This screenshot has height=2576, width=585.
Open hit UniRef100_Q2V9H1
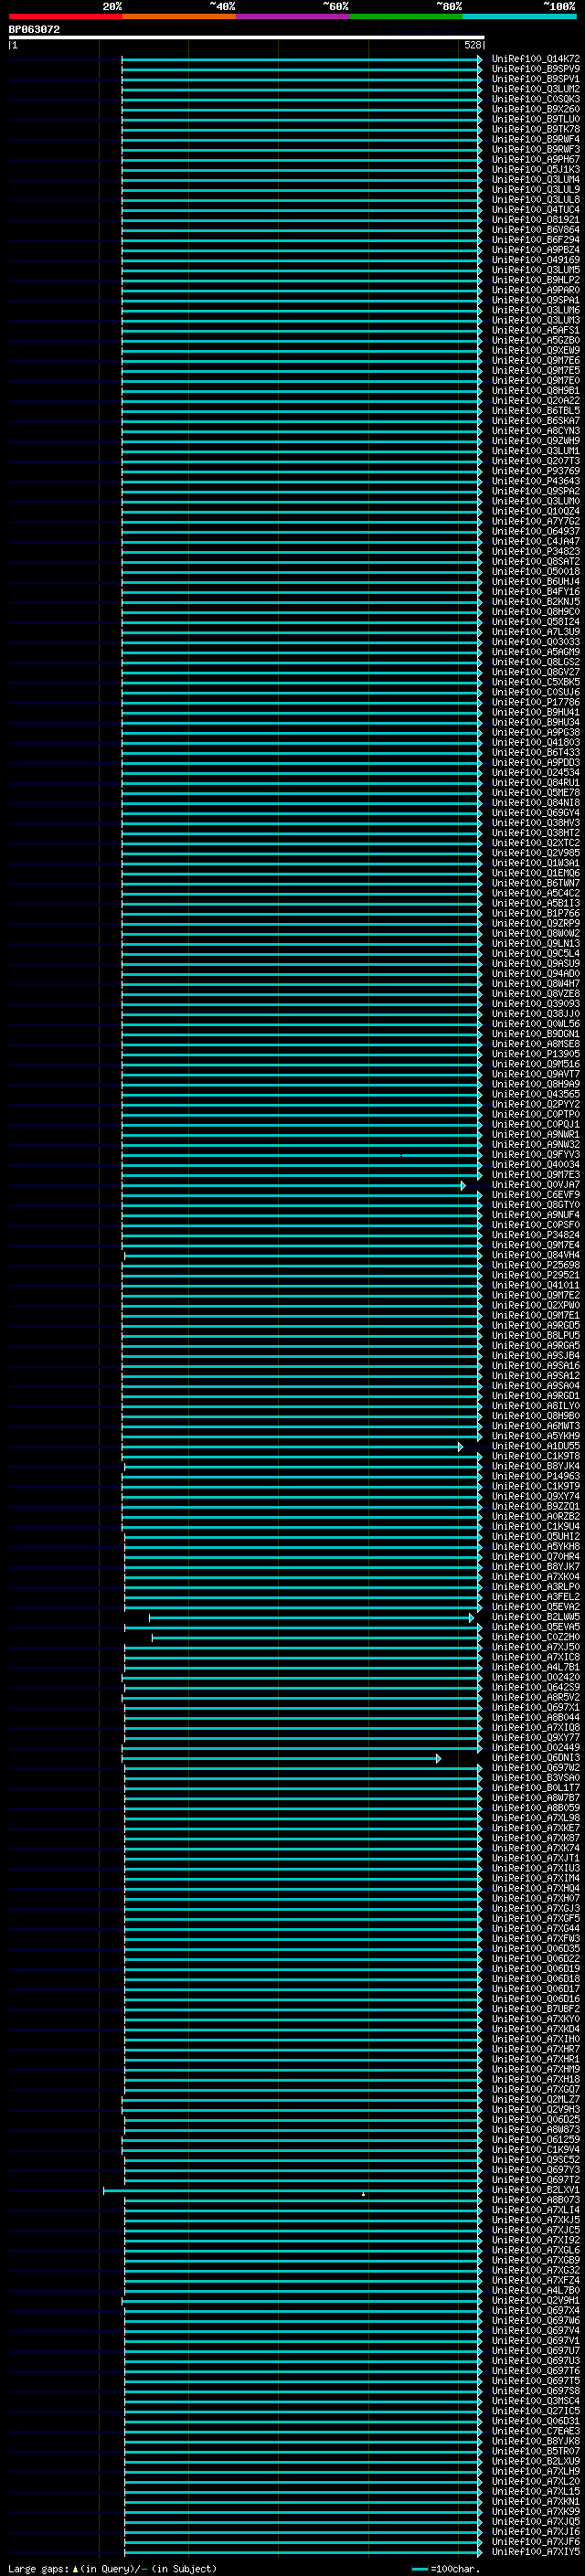click(536, 2301)
